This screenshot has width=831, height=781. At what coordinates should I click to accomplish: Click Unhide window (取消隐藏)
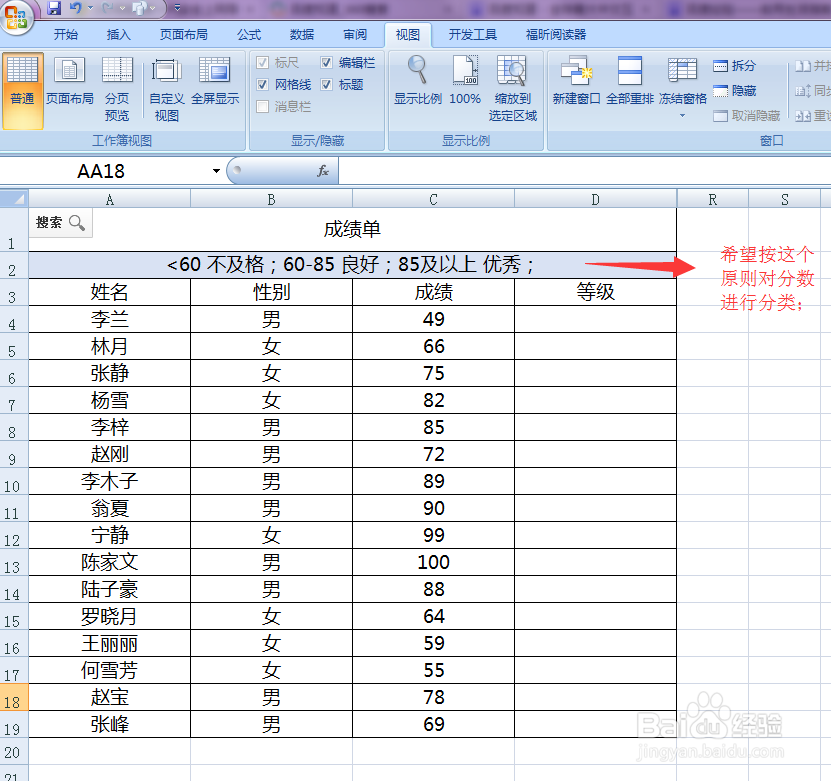[746, 116]
